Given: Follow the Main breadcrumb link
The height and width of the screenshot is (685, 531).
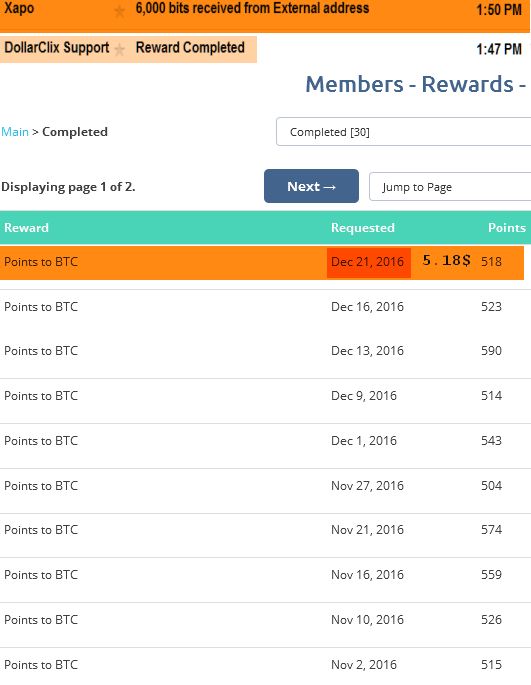Looking at the screenshot, I should [15, 131].
